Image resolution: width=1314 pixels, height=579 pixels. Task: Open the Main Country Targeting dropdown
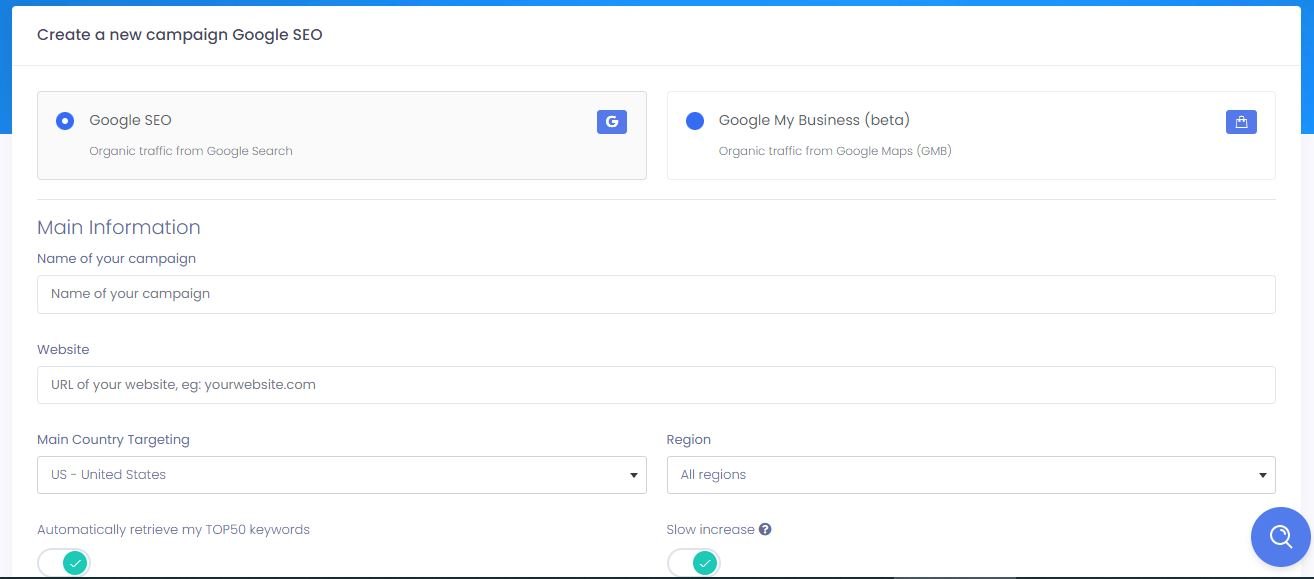click(x=342, y=475)
